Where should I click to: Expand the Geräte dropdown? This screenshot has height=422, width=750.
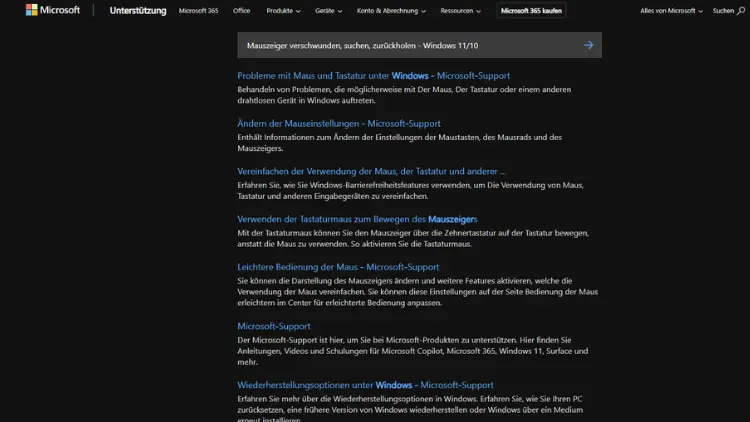(x=329, y=11)
